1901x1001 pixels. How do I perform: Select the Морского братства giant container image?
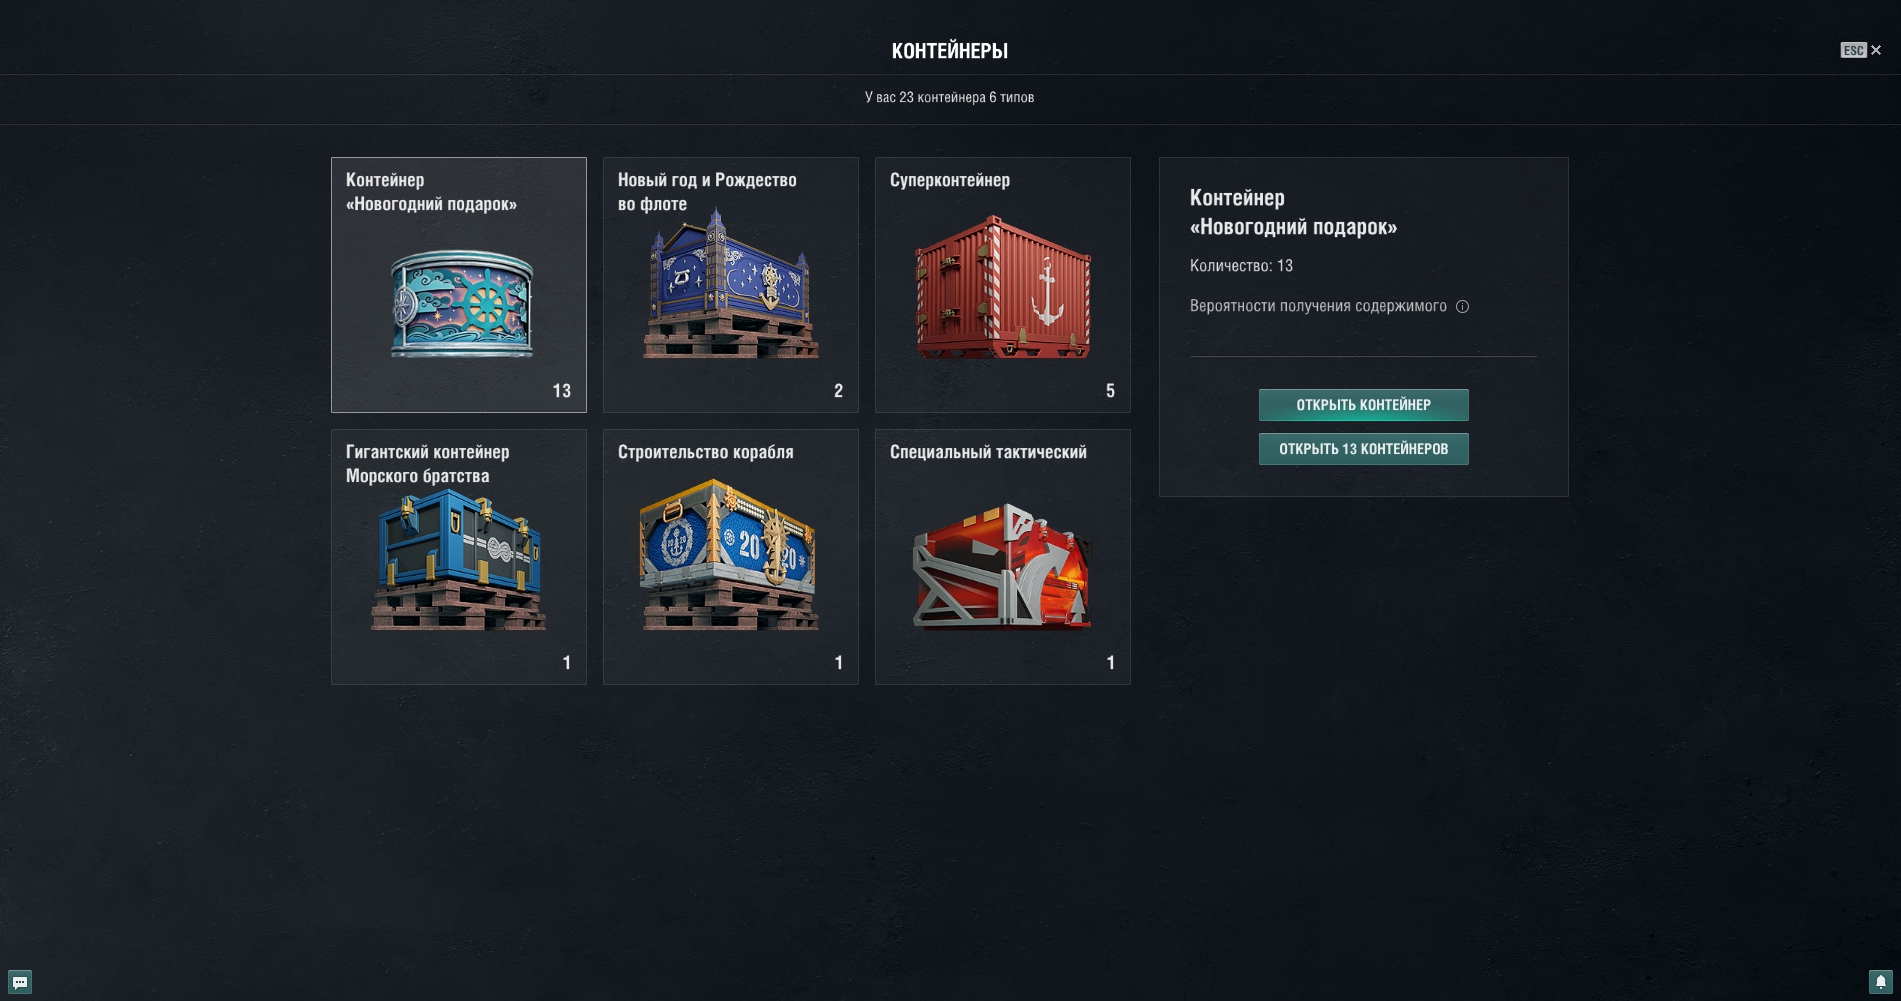pos(459,560)
